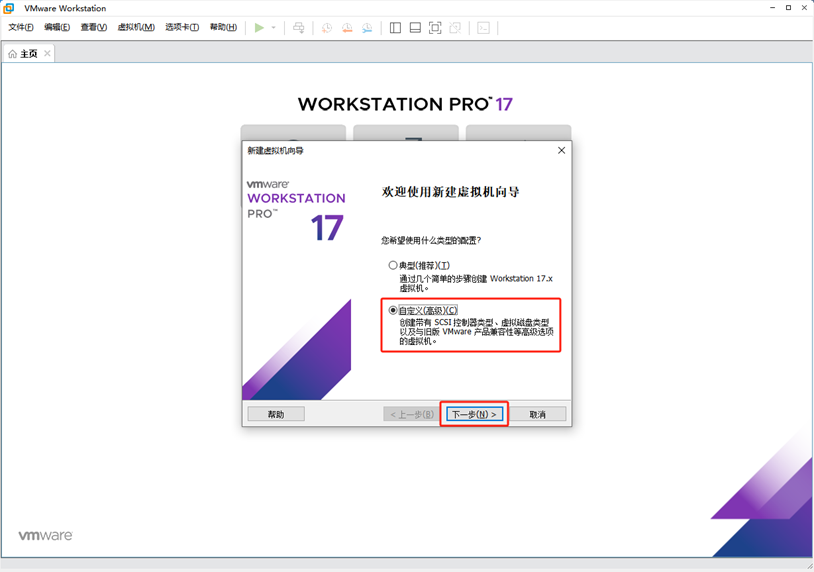
Task: Open the 编辑(E) menu
Action: pos(57,27)
